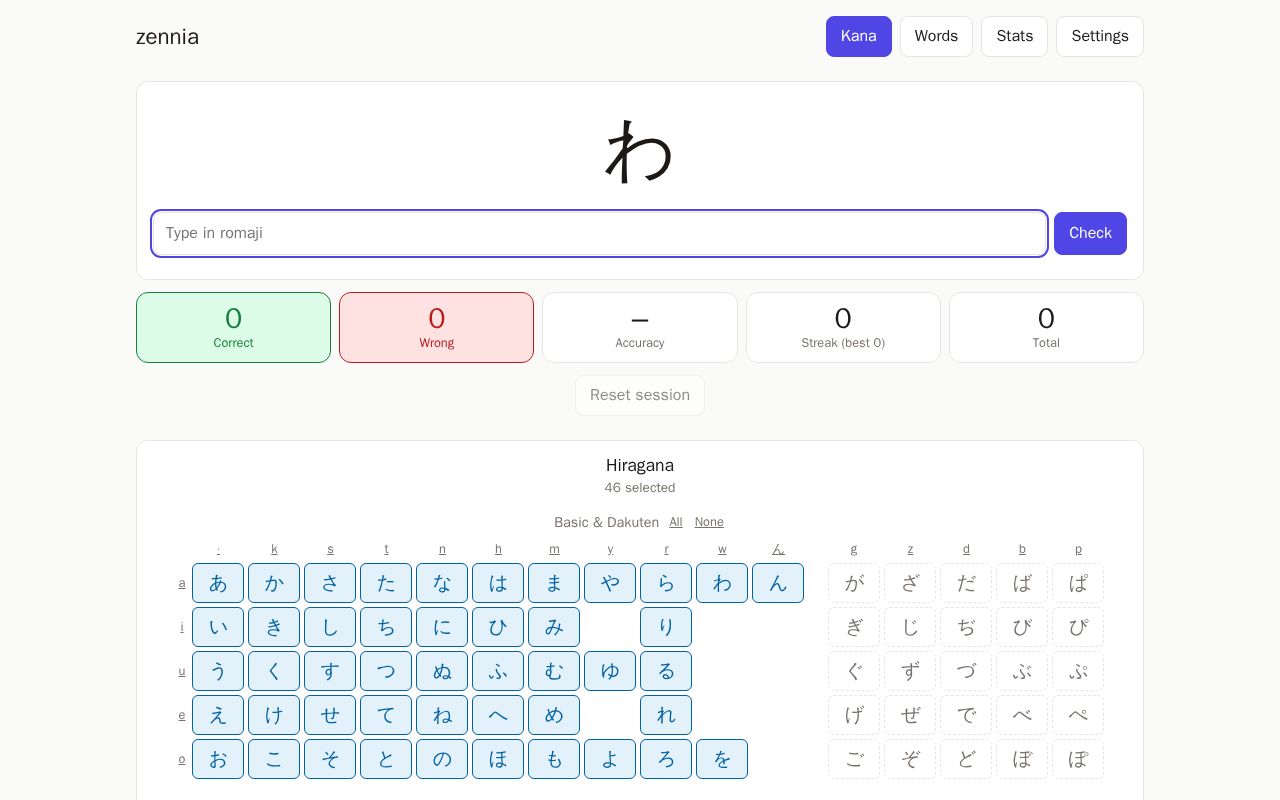Select None for kana selection
Viewport: 1280px width, 800px height.
click(x=709, y=522)
